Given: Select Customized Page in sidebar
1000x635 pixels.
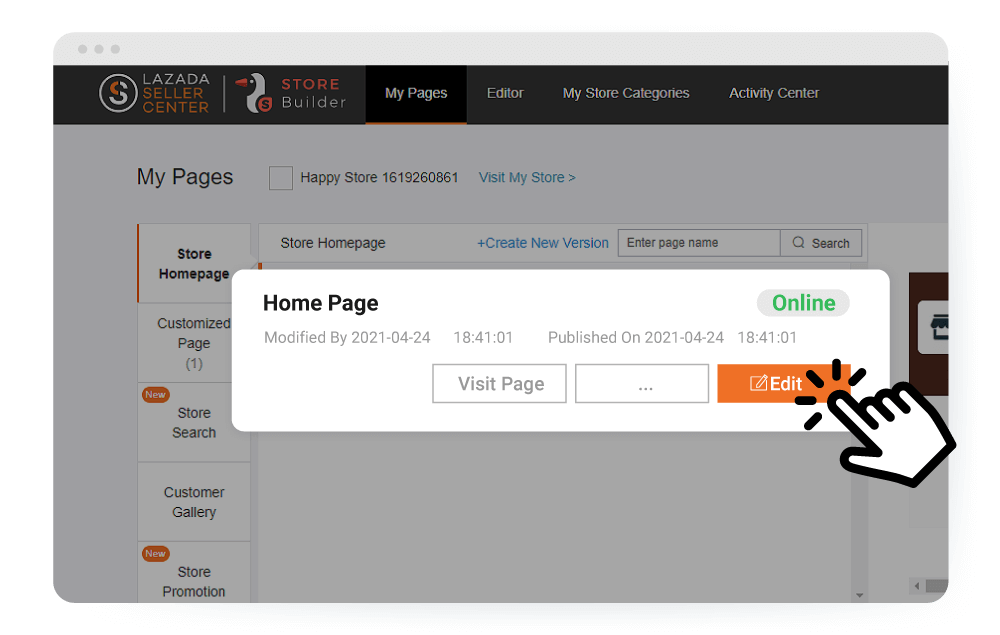Looking at the screenshot, I should pos(194,342).
